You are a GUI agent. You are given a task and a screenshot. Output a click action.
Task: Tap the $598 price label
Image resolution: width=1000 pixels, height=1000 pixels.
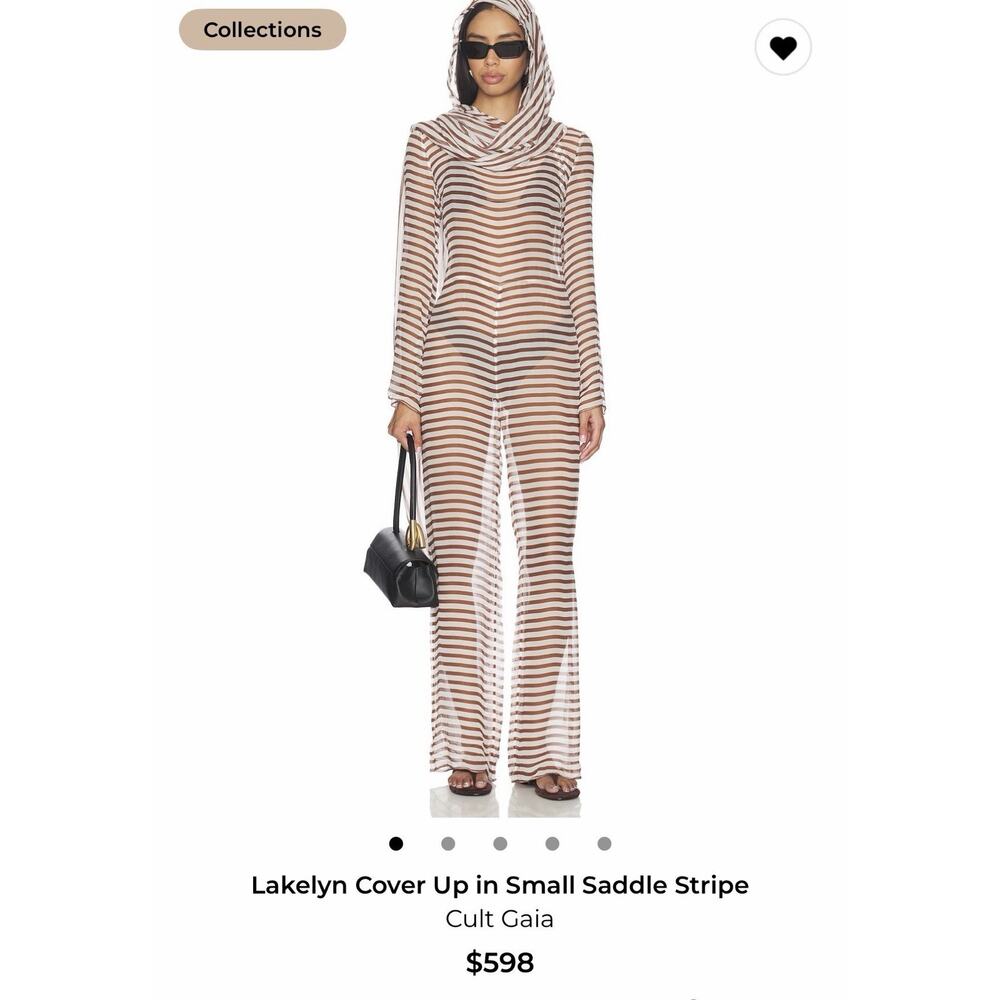click(500, 962)
